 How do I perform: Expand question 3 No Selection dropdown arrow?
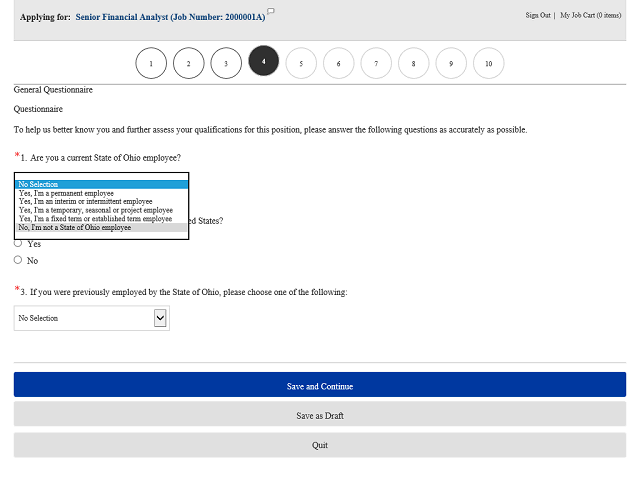click(160, 318)
